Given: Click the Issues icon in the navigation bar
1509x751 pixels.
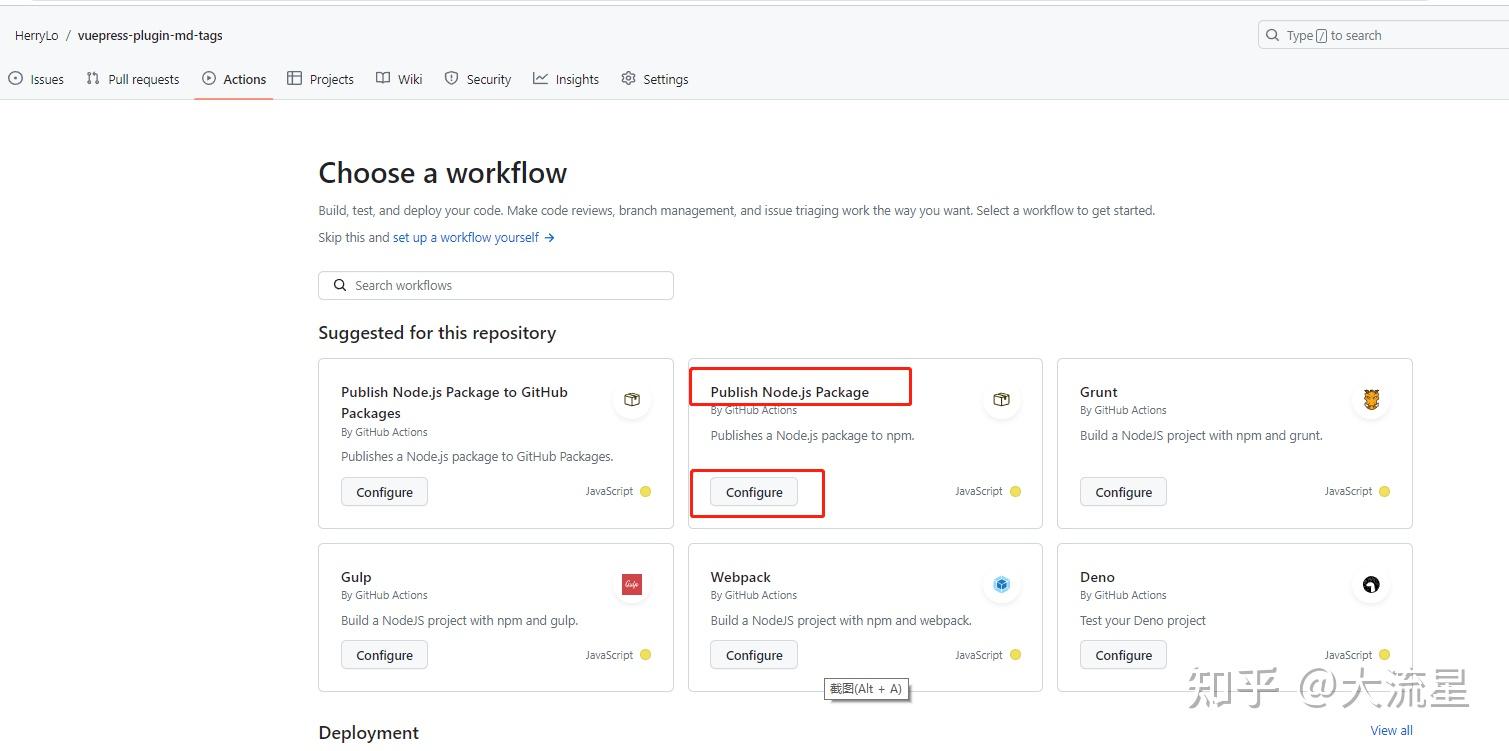Looking at the screenshot, I should (15, 78).
